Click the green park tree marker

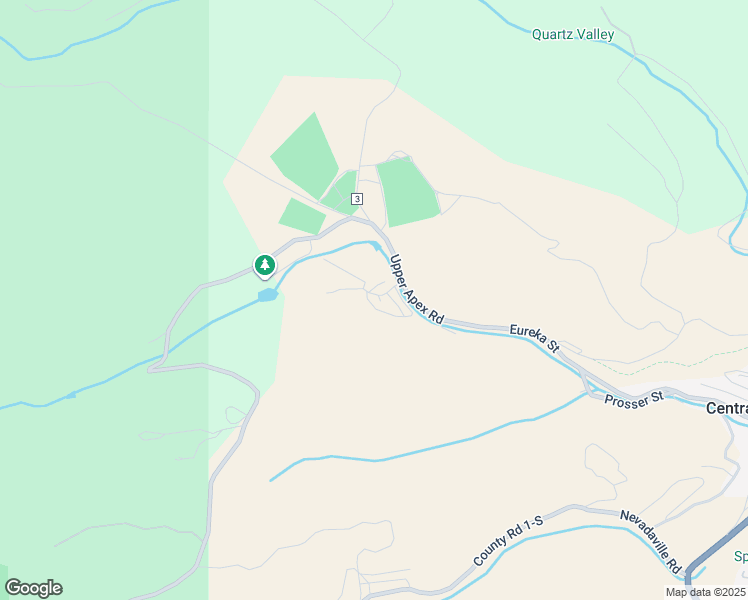tap(265, 266)
